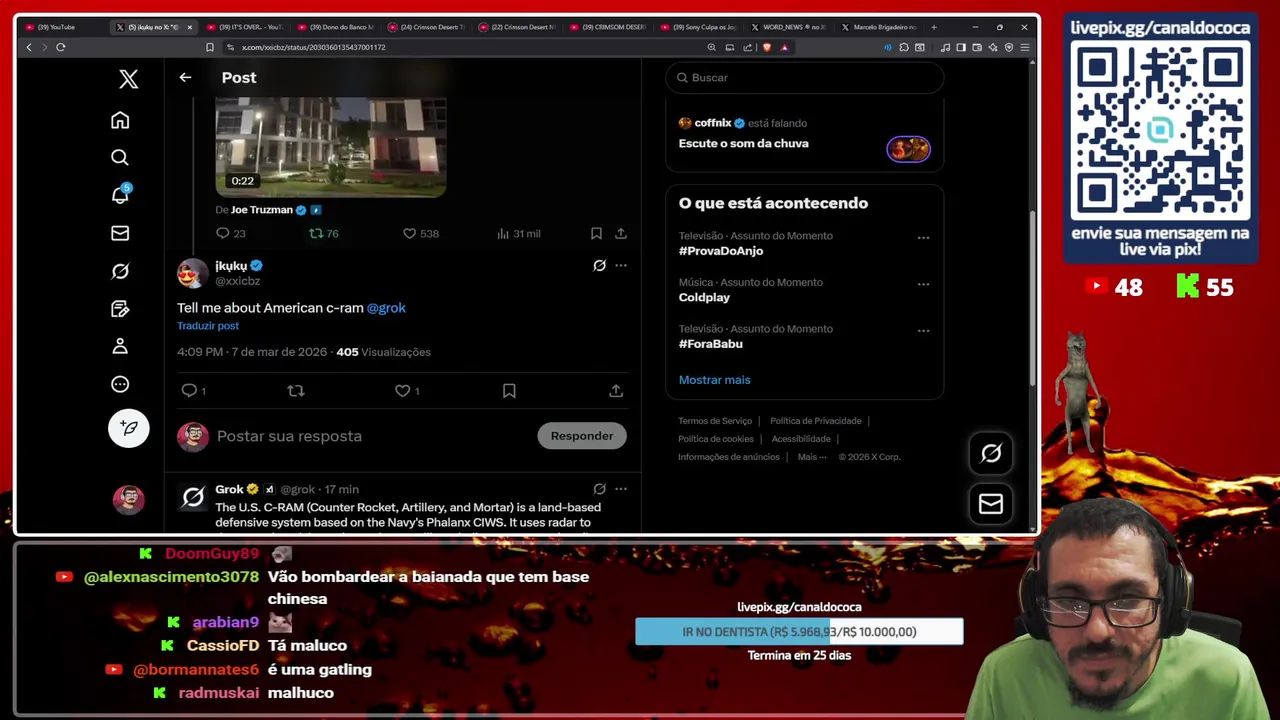The height and width of the screenshot is (720, 1280).
Task: Open Messages envelope in left sidebar
Action: coord(120,233)
